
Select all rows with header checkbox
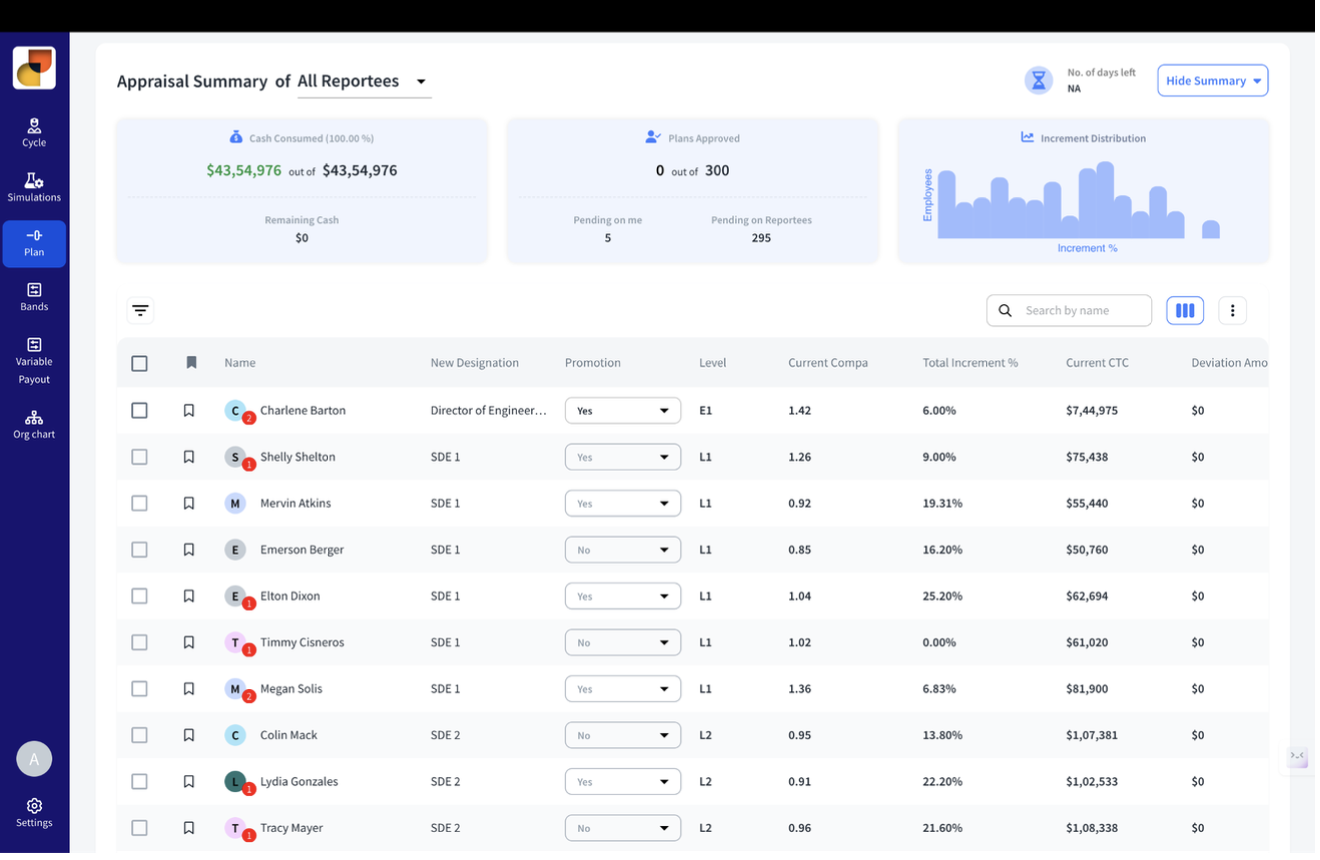[x=140, y=364]
